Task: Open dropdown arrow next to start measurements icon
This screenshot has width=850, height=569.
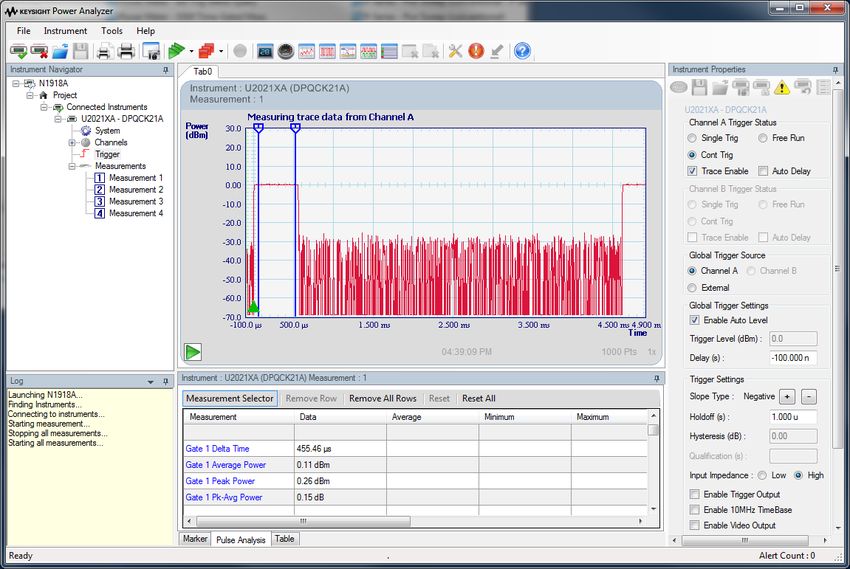Action: [191, 52]
